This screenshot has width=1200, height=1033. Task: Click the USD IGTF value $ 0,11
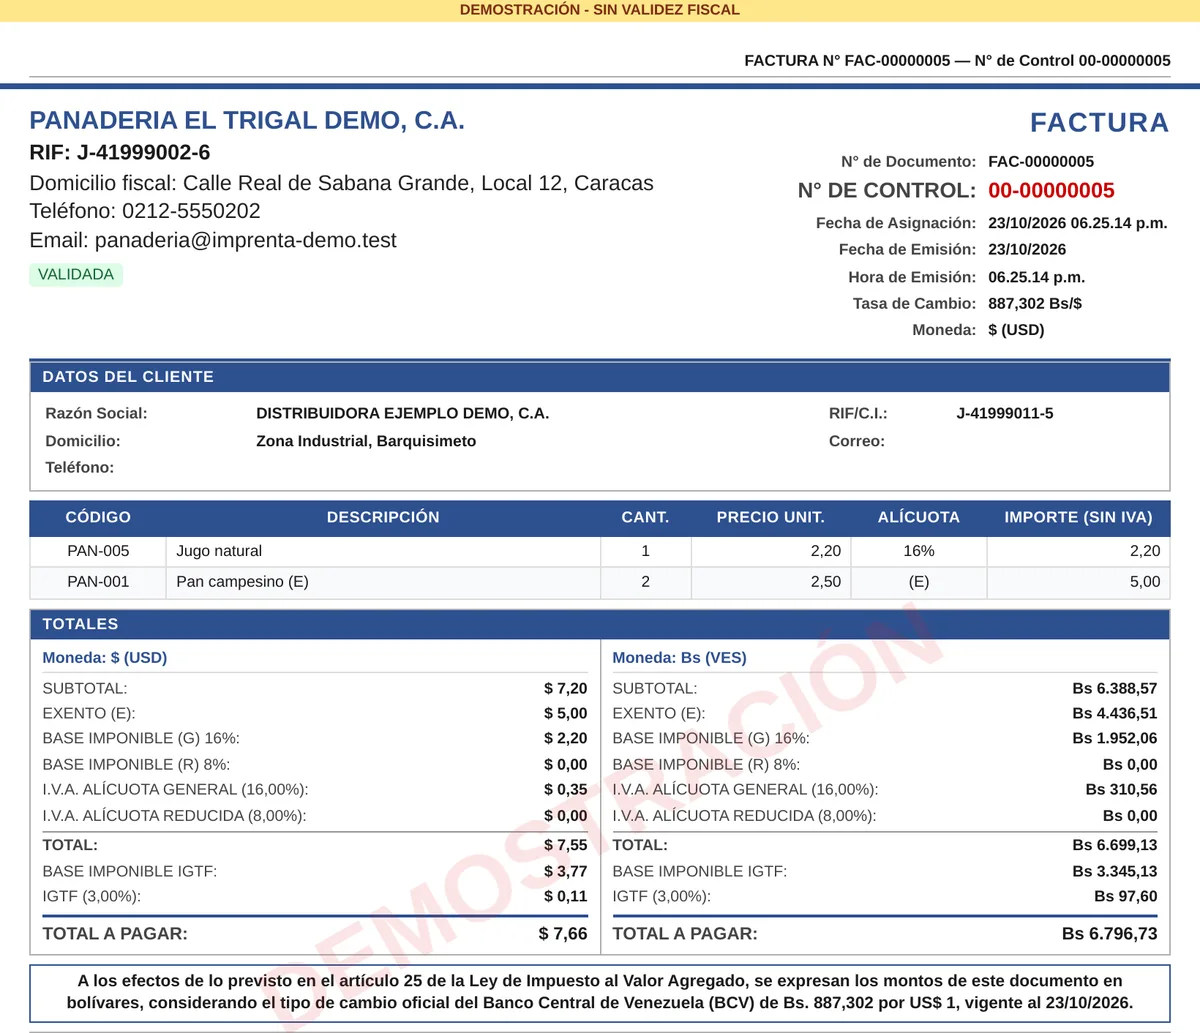click(x=566, y=897)
